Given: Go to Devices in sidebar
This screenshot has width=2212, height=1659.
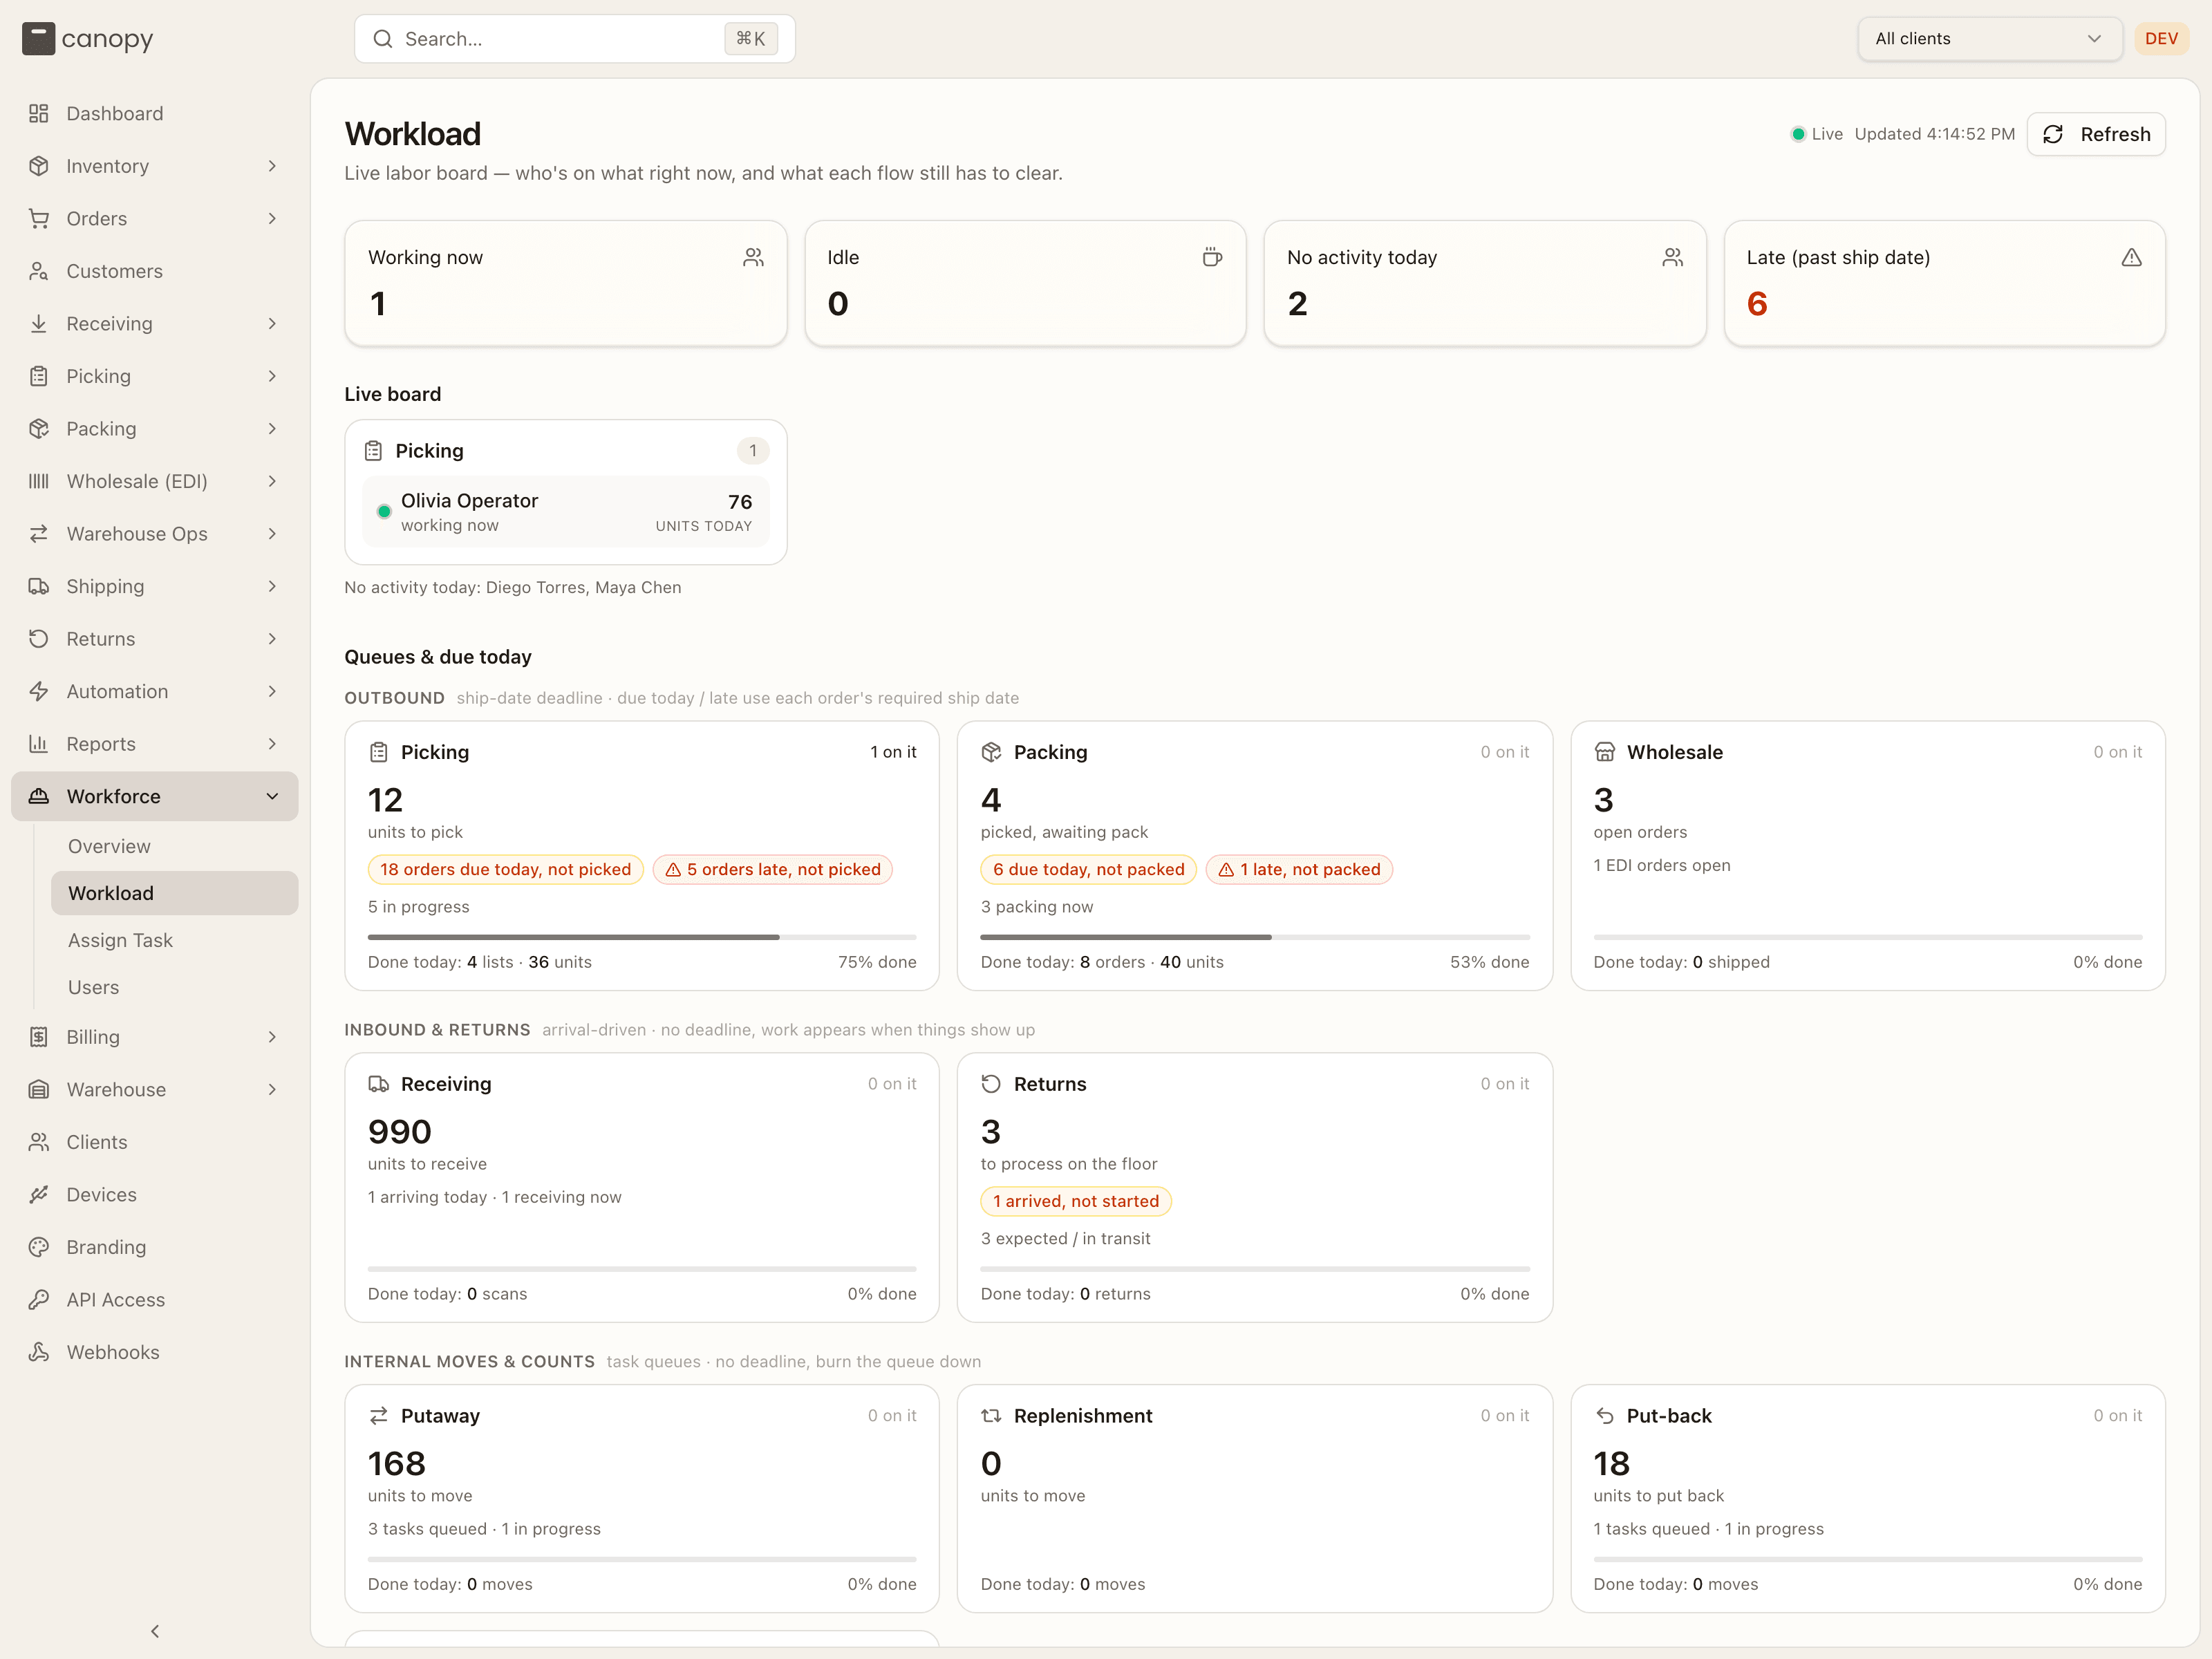Looking at the screenshot, I should point(154,1194).
